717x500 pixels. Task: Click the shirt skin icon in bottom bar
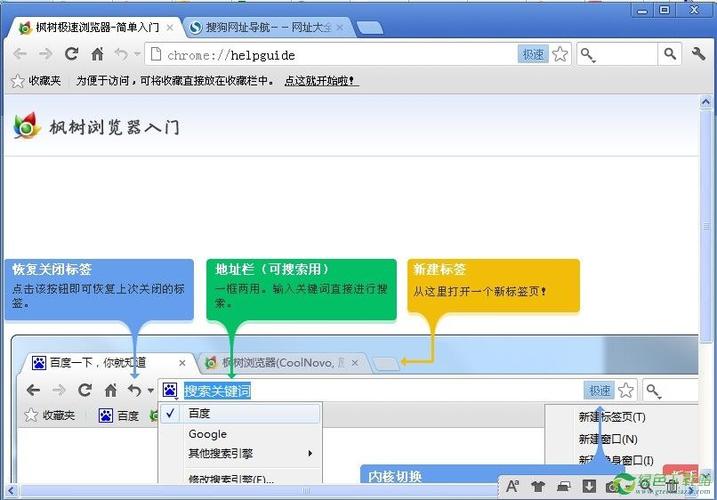[x=538, y=487]
